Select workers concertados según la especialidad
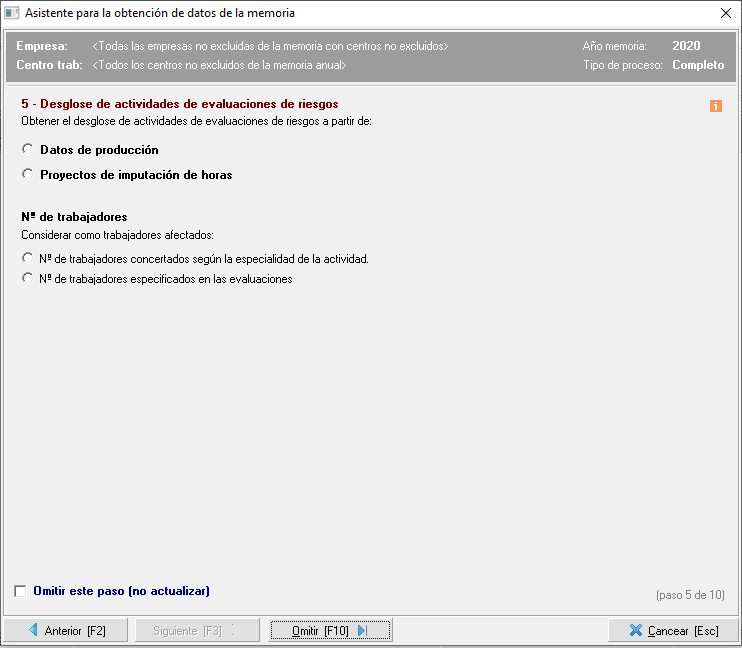 (28, 259)
